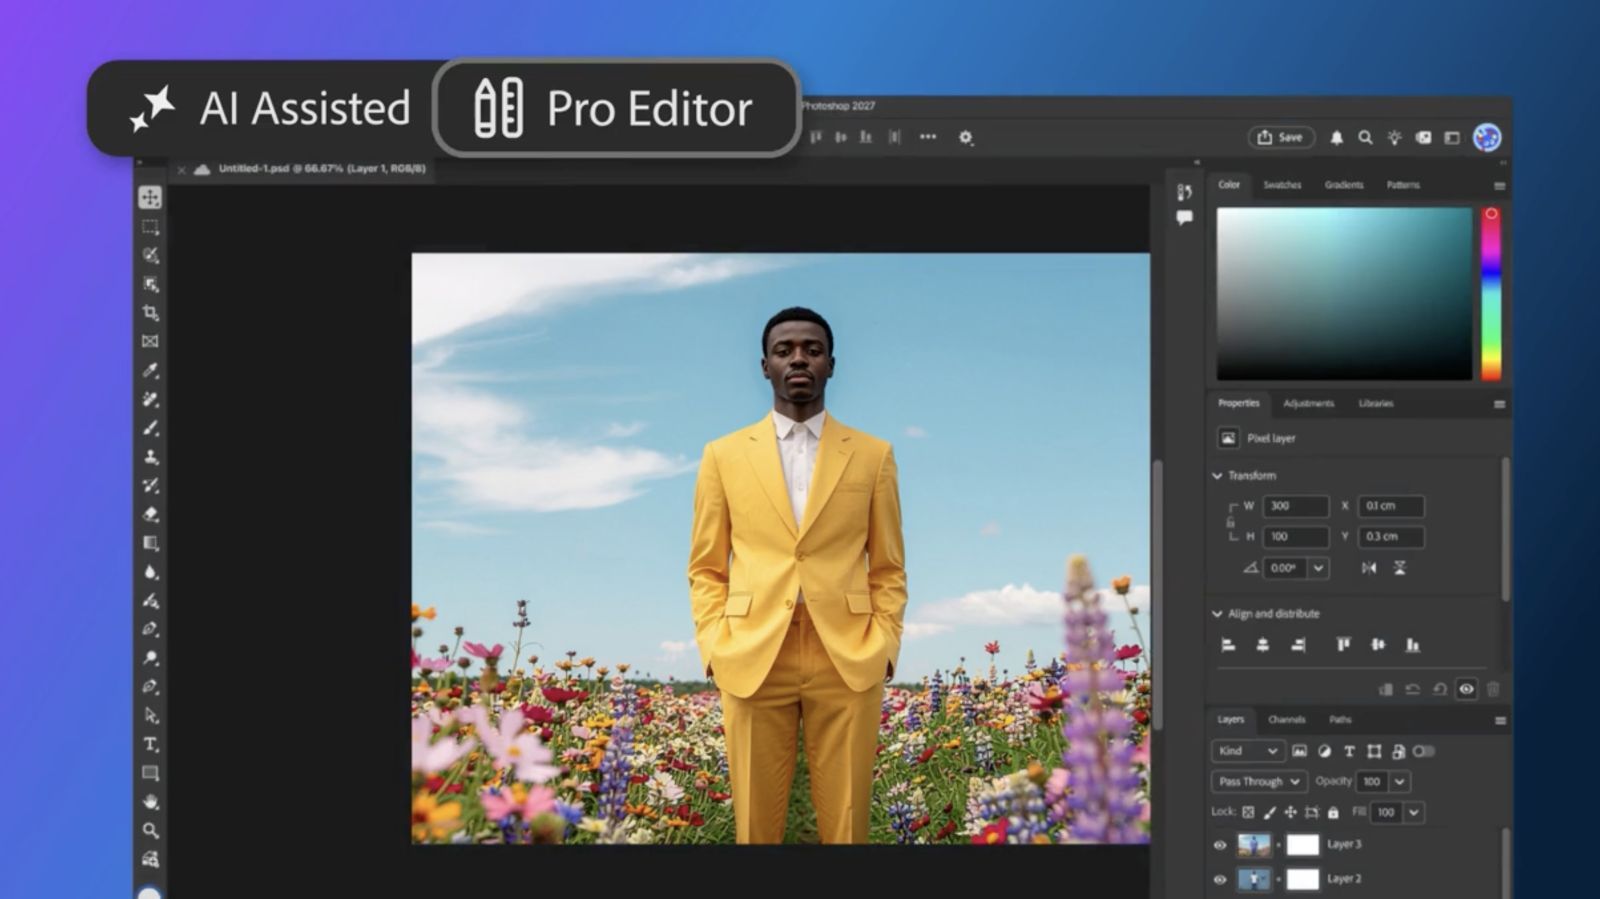Select the Move tool
The image size is (1600, 899).
[x=150, y=197]
